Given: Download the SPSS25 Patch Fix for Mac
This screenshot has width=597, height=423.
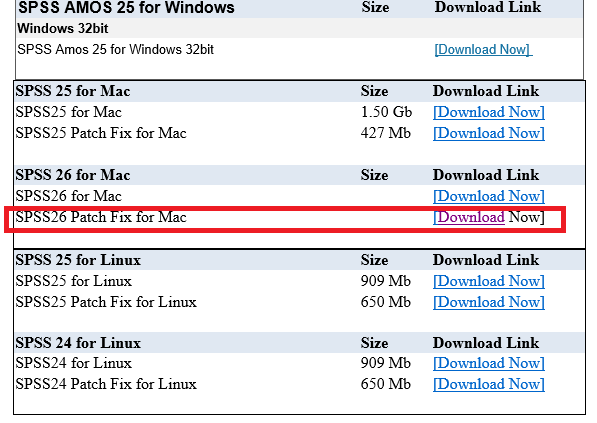Looking at the screenshot, I should tap(489, 133).
